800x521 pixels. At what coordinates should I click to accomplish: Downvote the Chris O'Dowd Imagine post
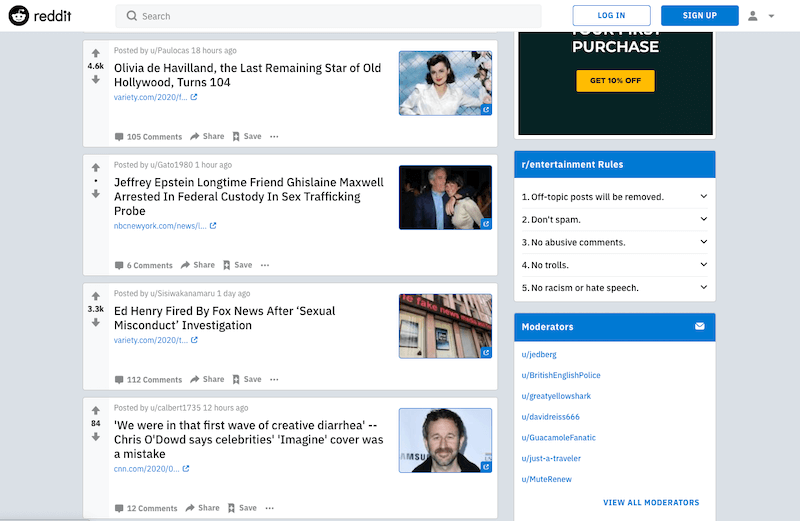(x=95, y=437)
